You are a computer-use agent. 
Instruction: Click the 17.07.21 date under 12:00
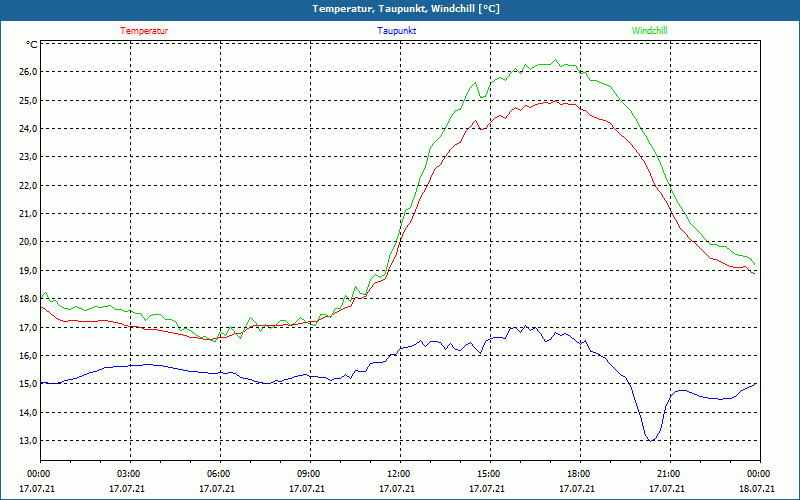(397, 489)
